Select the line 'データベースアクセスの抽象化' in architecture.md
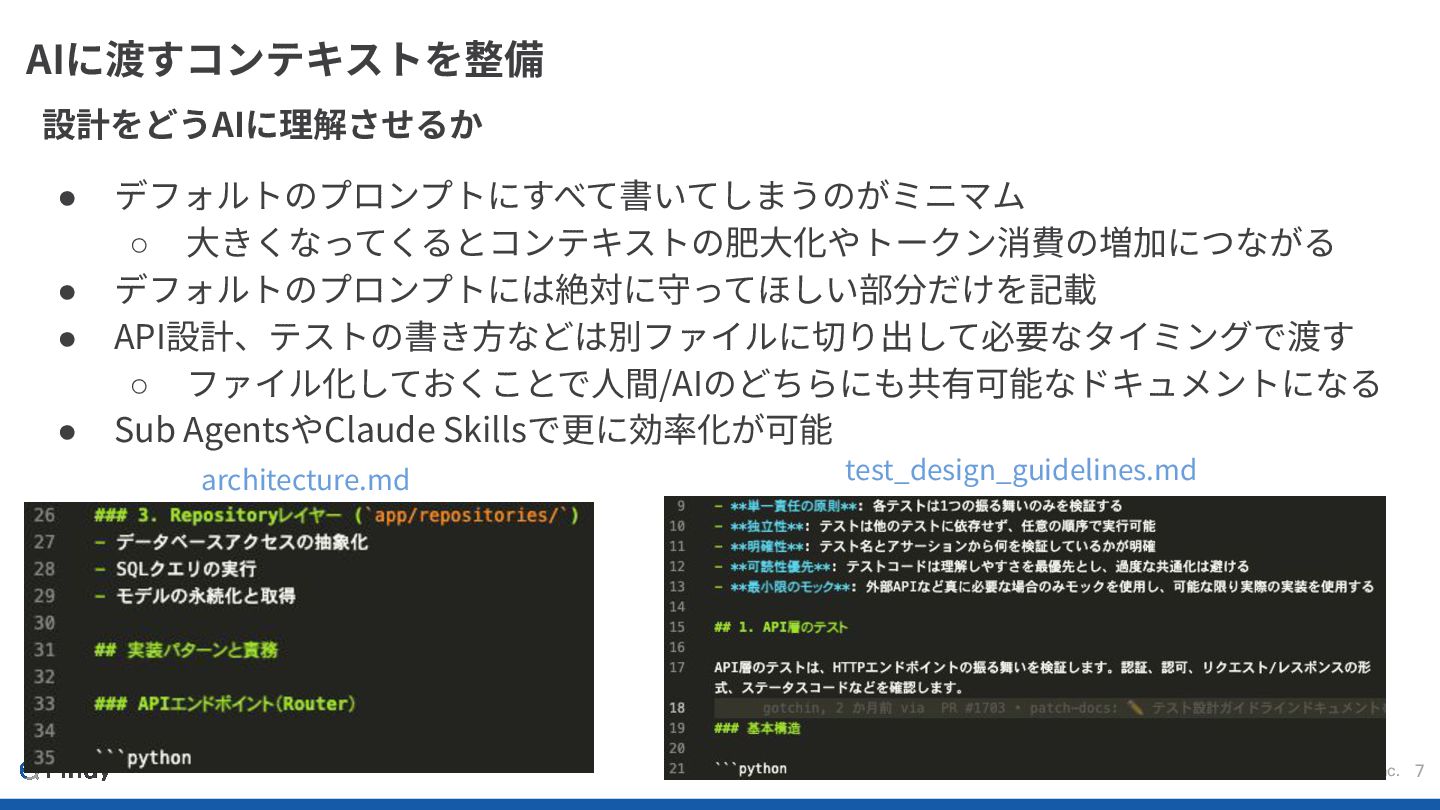This screenshot has width=1440, height=810. click(x=231, y=542)
